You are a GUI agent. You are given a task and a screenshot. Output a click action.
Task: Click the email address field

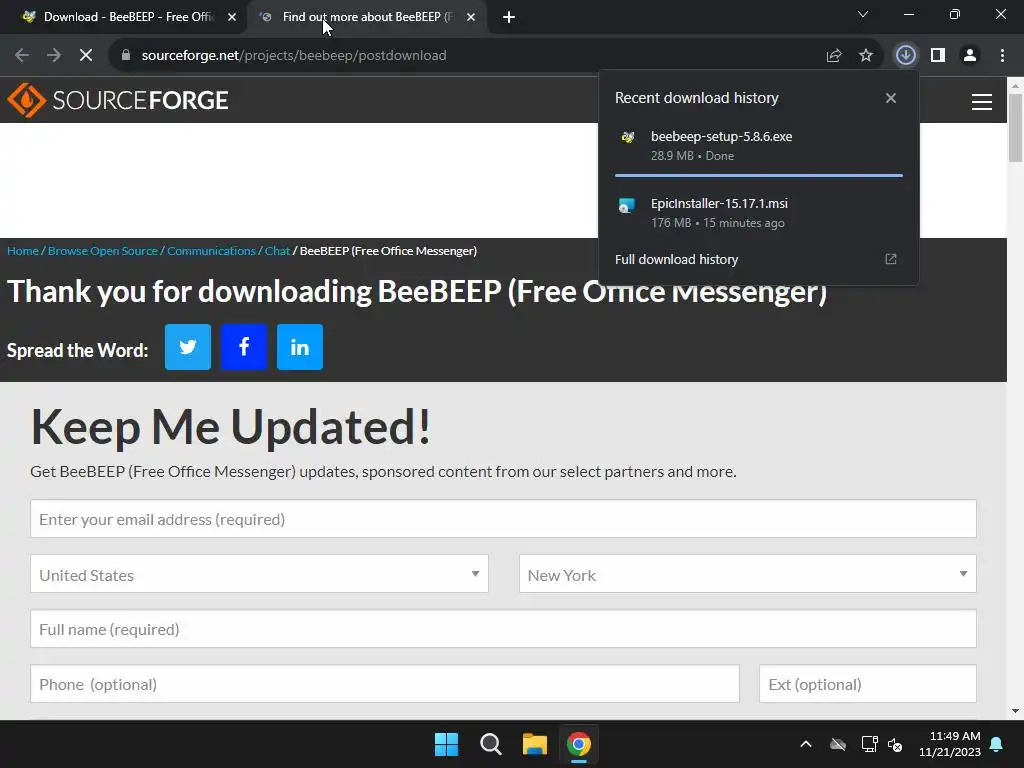click(x=503, y=519)
